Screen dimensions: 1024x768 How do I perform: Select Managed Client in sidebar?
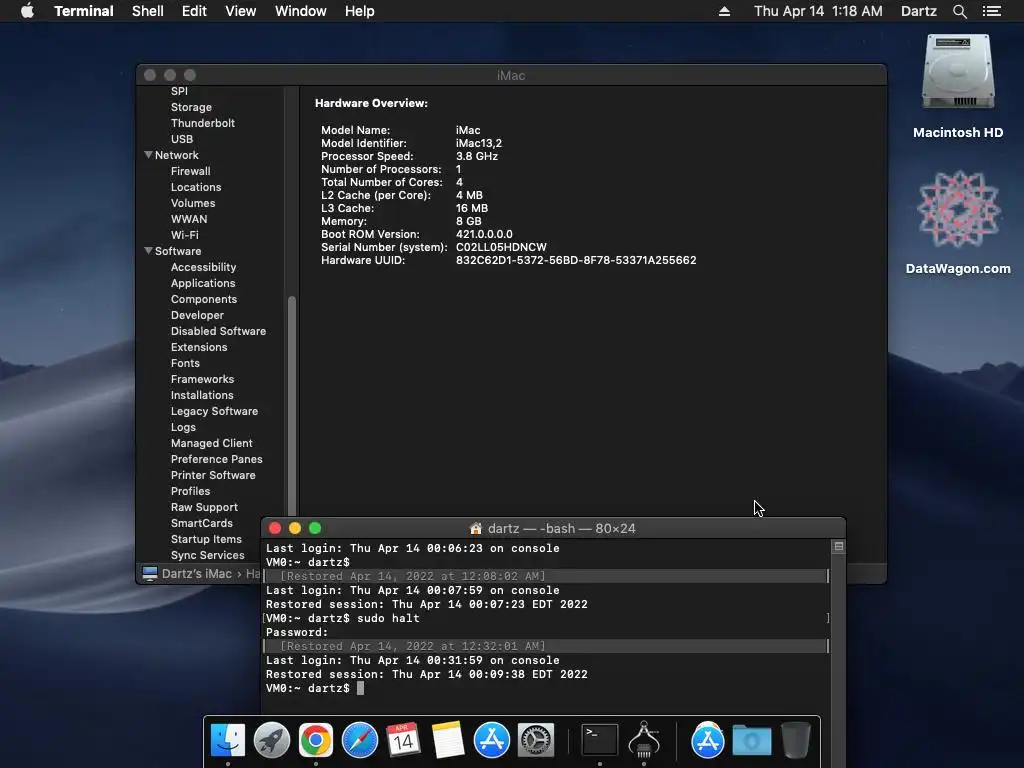[x=212, y=443]
